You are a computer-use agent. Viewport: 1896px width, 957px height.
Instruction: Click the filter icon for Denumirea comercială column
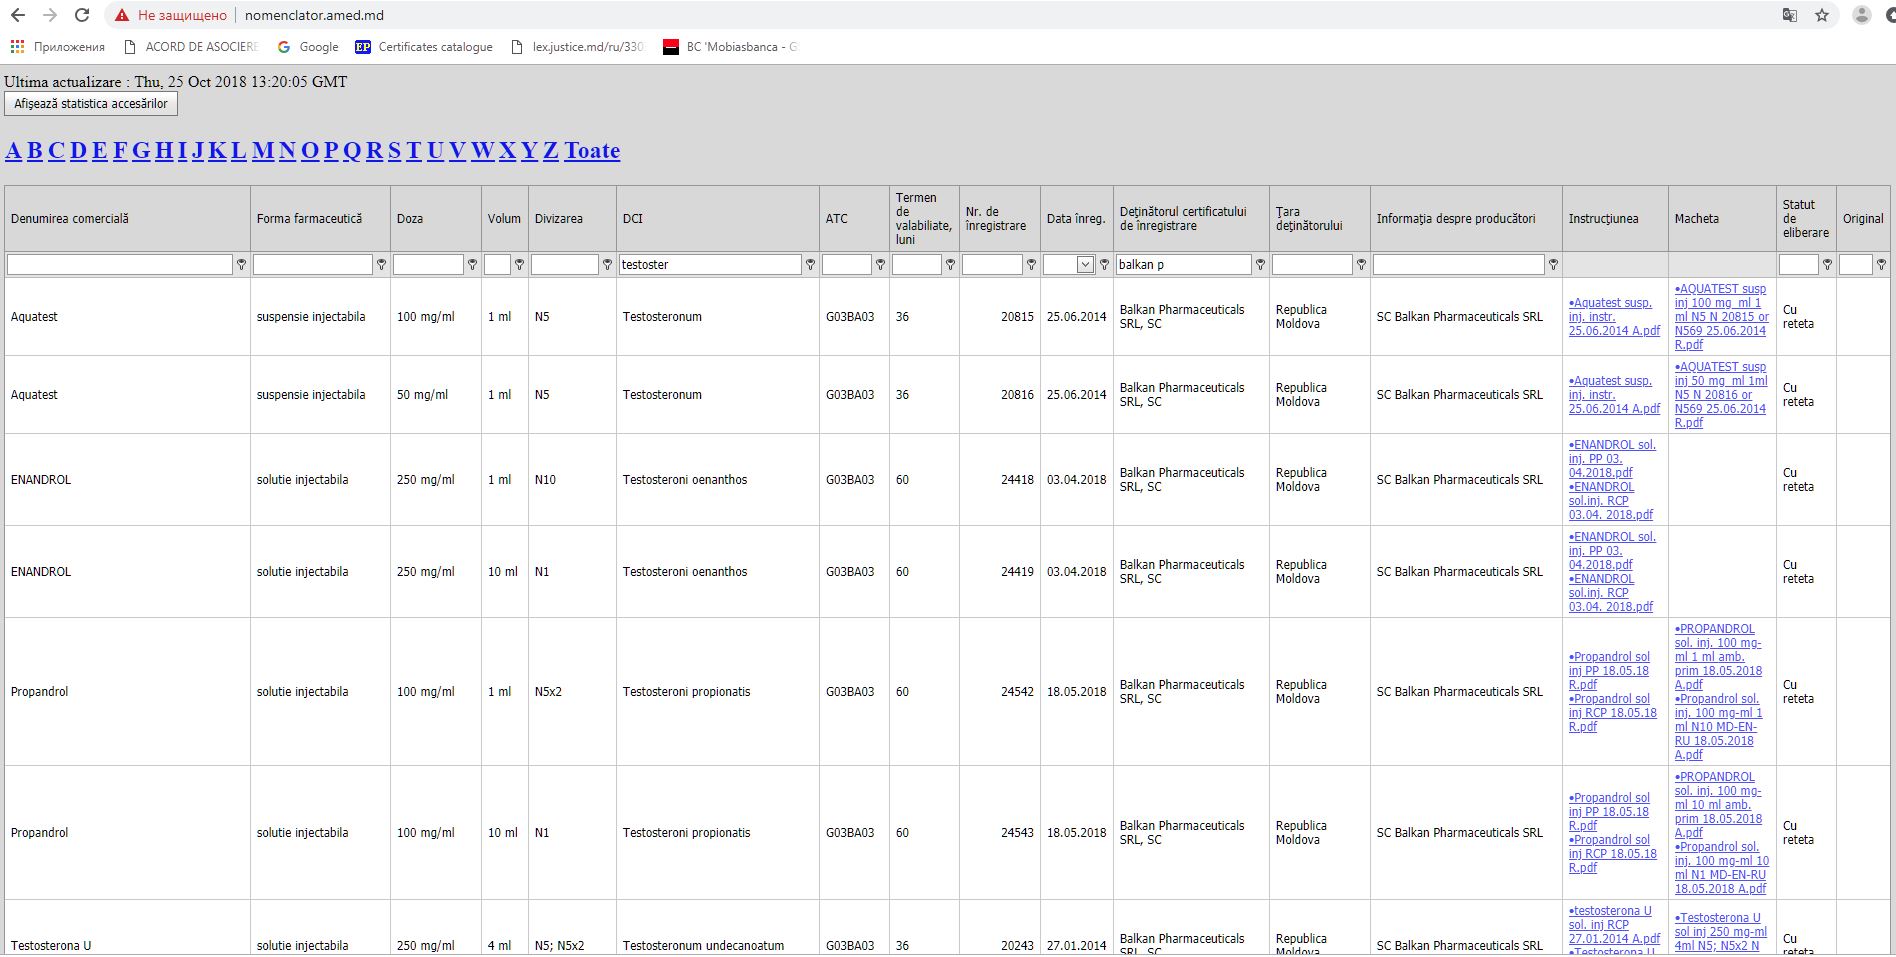click(x=241, y=265)
